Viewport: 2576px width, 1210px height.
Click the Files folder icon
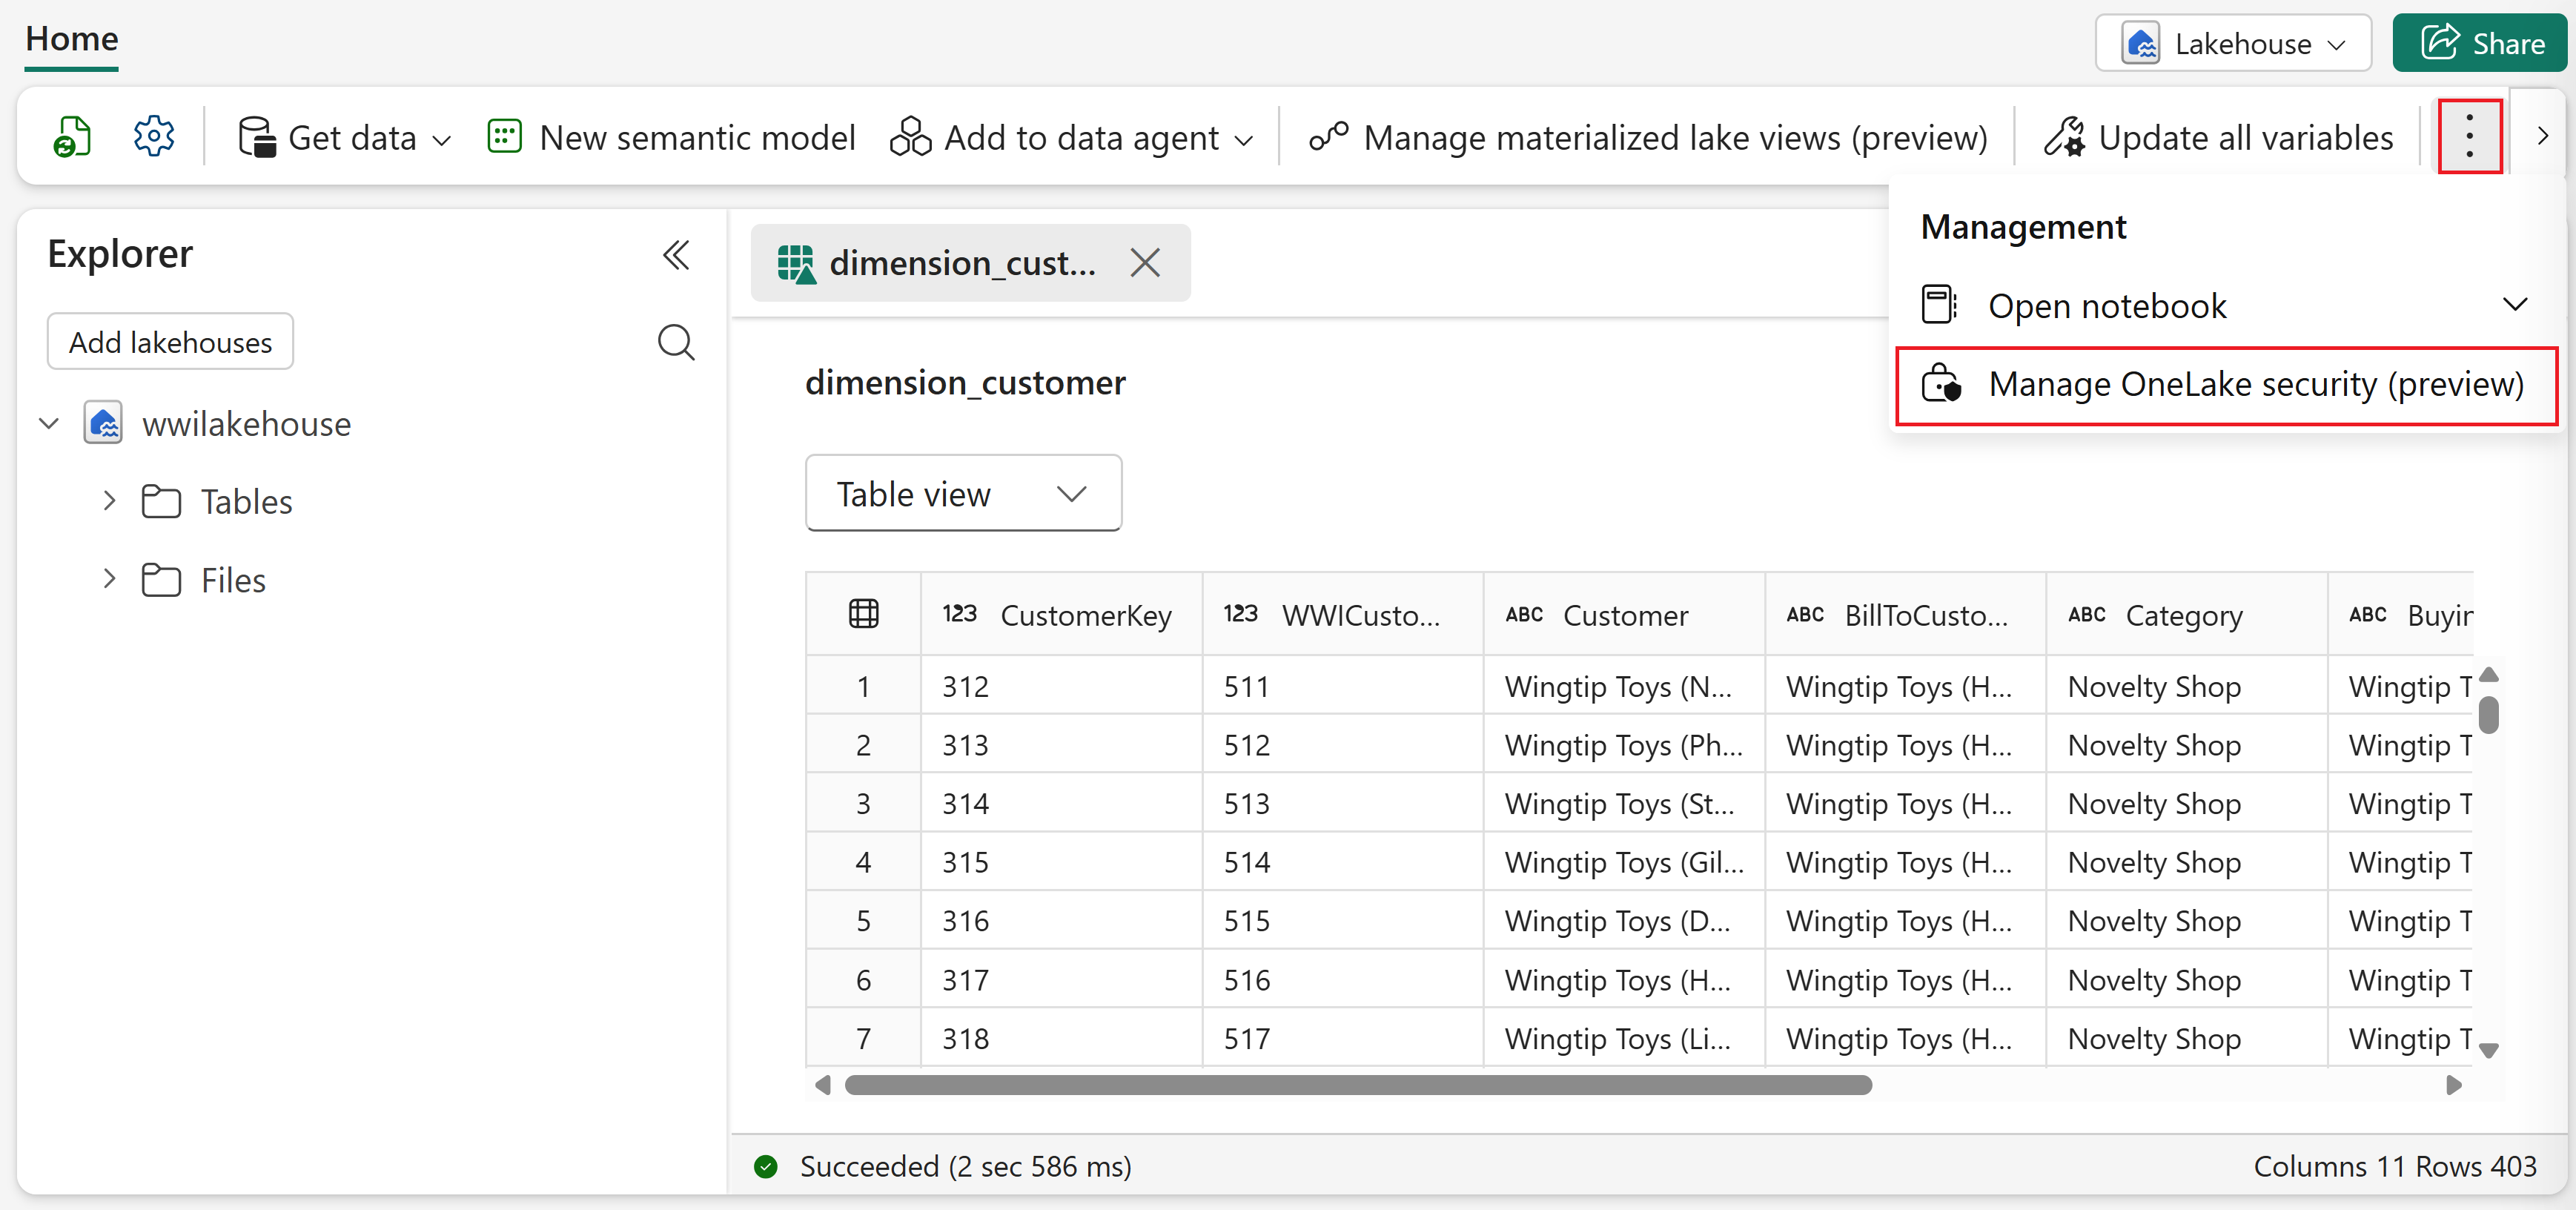point(161,580)
